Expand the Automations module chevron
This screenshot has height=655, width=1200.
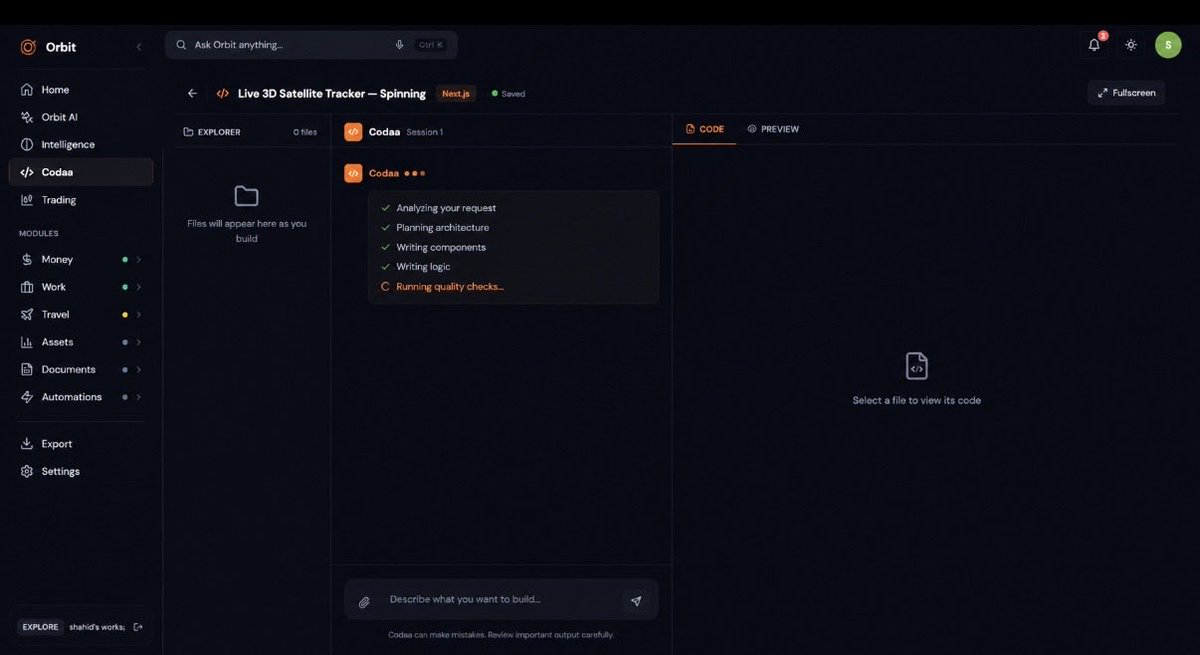(x=138, y=397)
